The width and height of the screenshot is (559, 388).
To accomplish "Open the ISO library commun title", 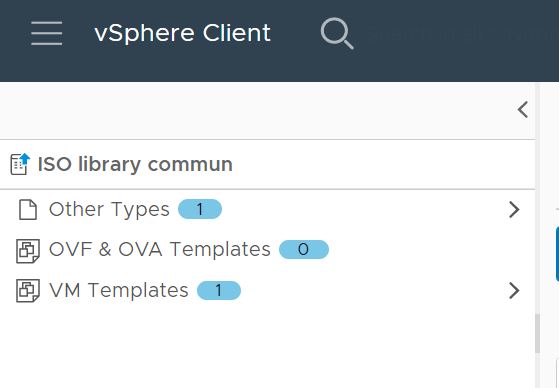I will (x=135, y=164).
